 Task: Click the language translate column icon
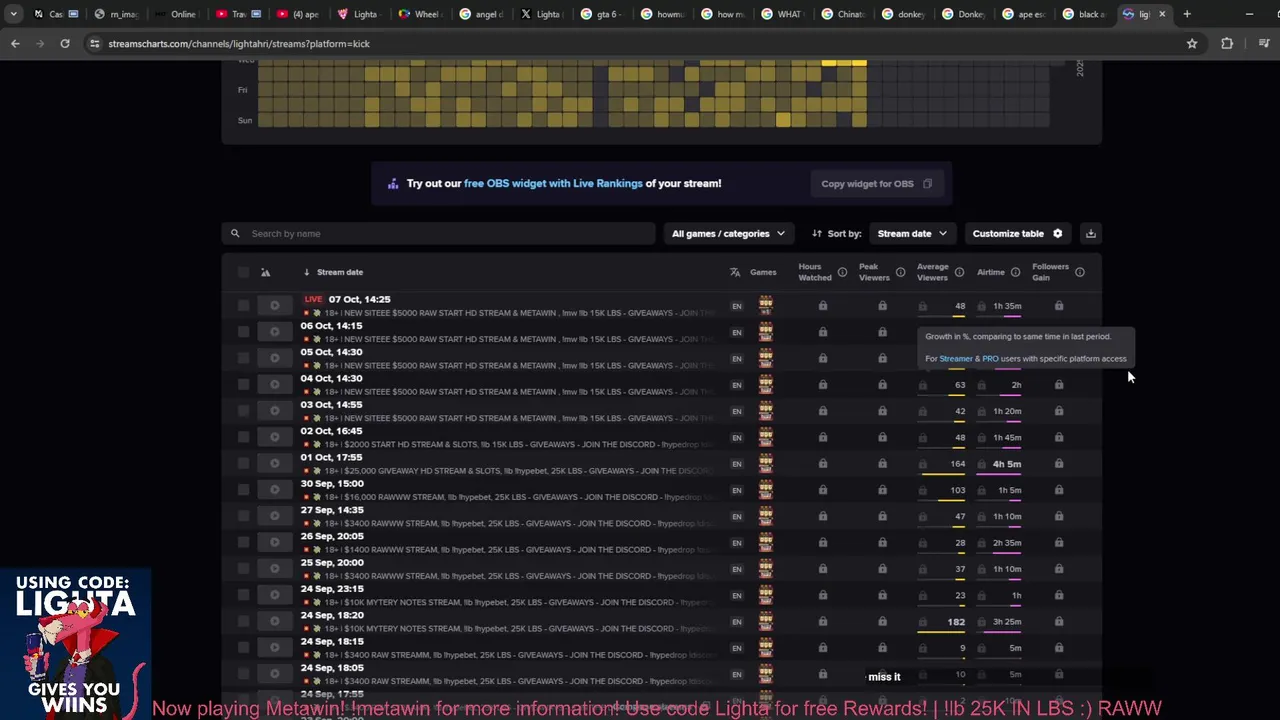735,272
